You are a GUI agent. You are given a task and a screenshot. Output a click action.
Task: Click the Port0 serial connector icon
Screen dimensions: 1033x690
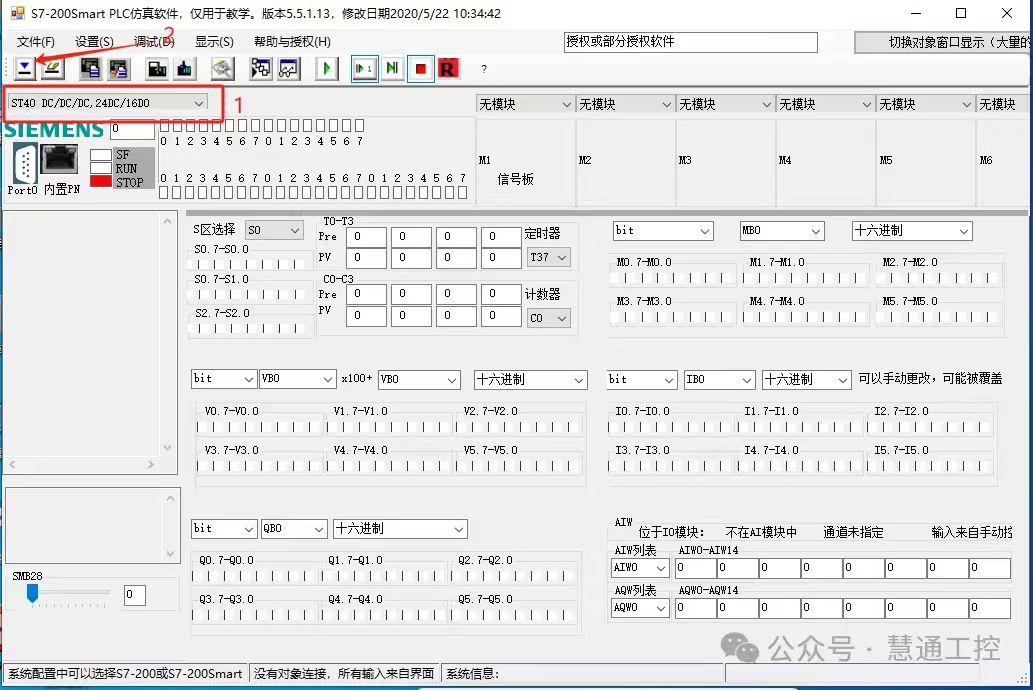pos(24,163)
